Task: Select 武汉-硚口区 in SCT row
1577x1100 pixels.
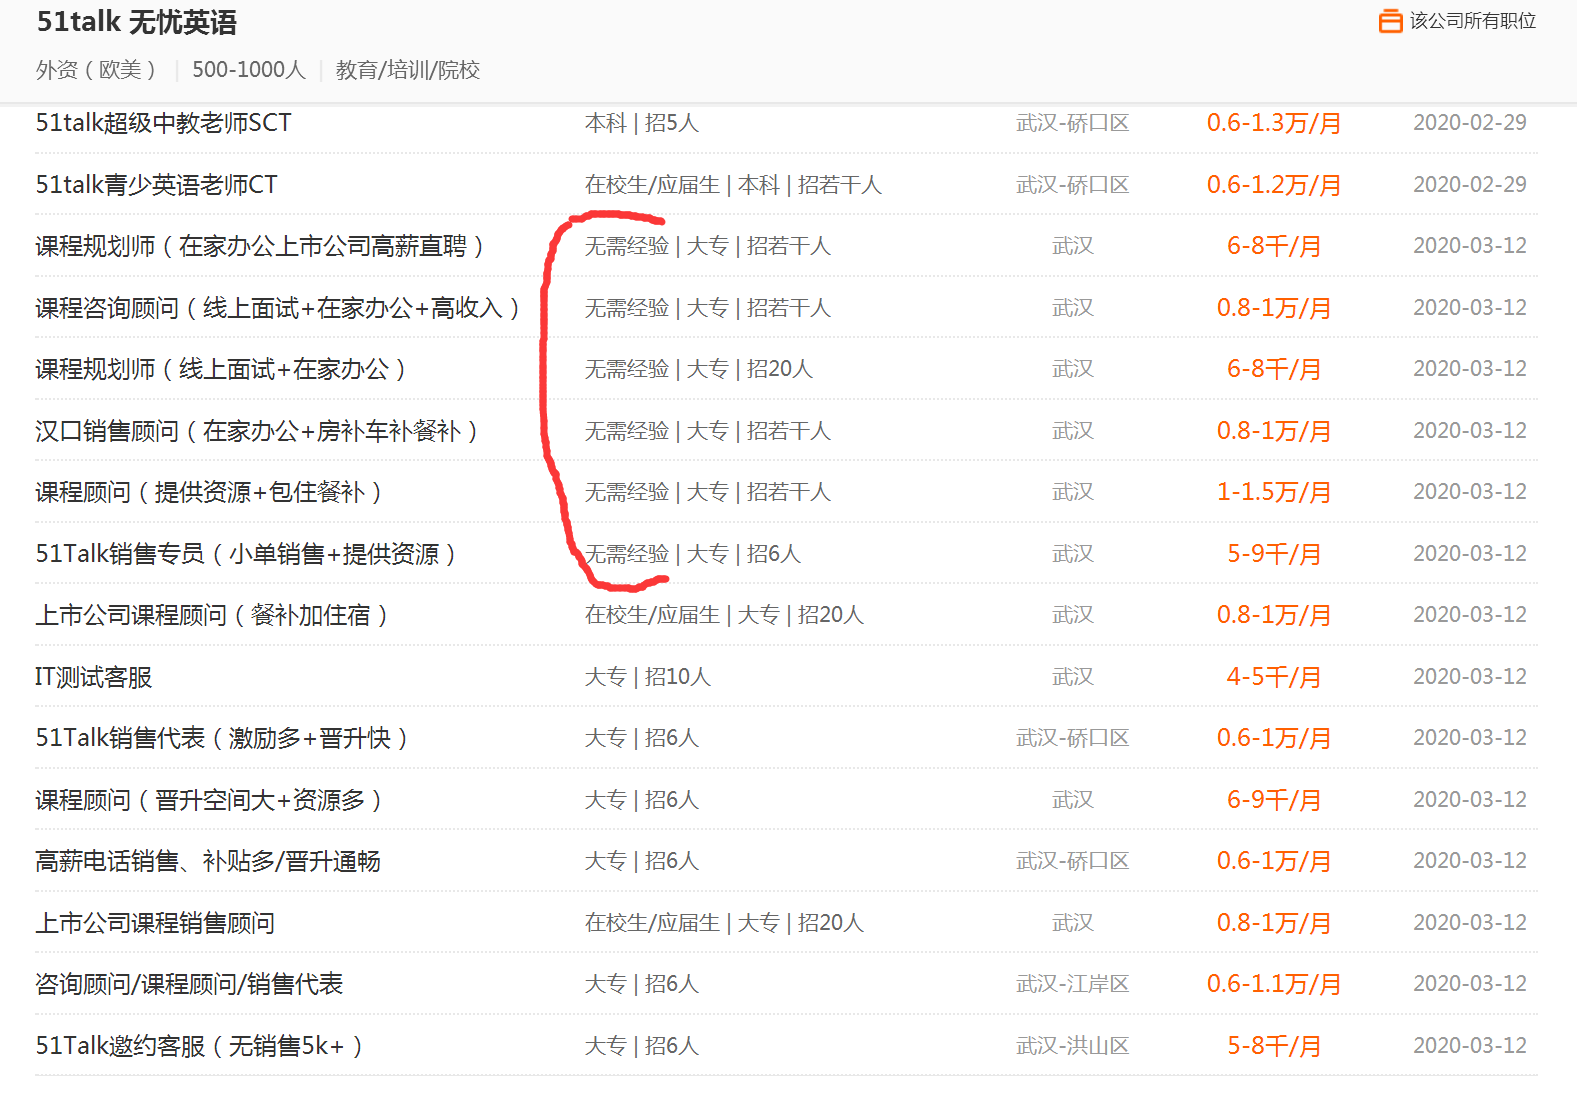Action: click(x=1073, y=123)
